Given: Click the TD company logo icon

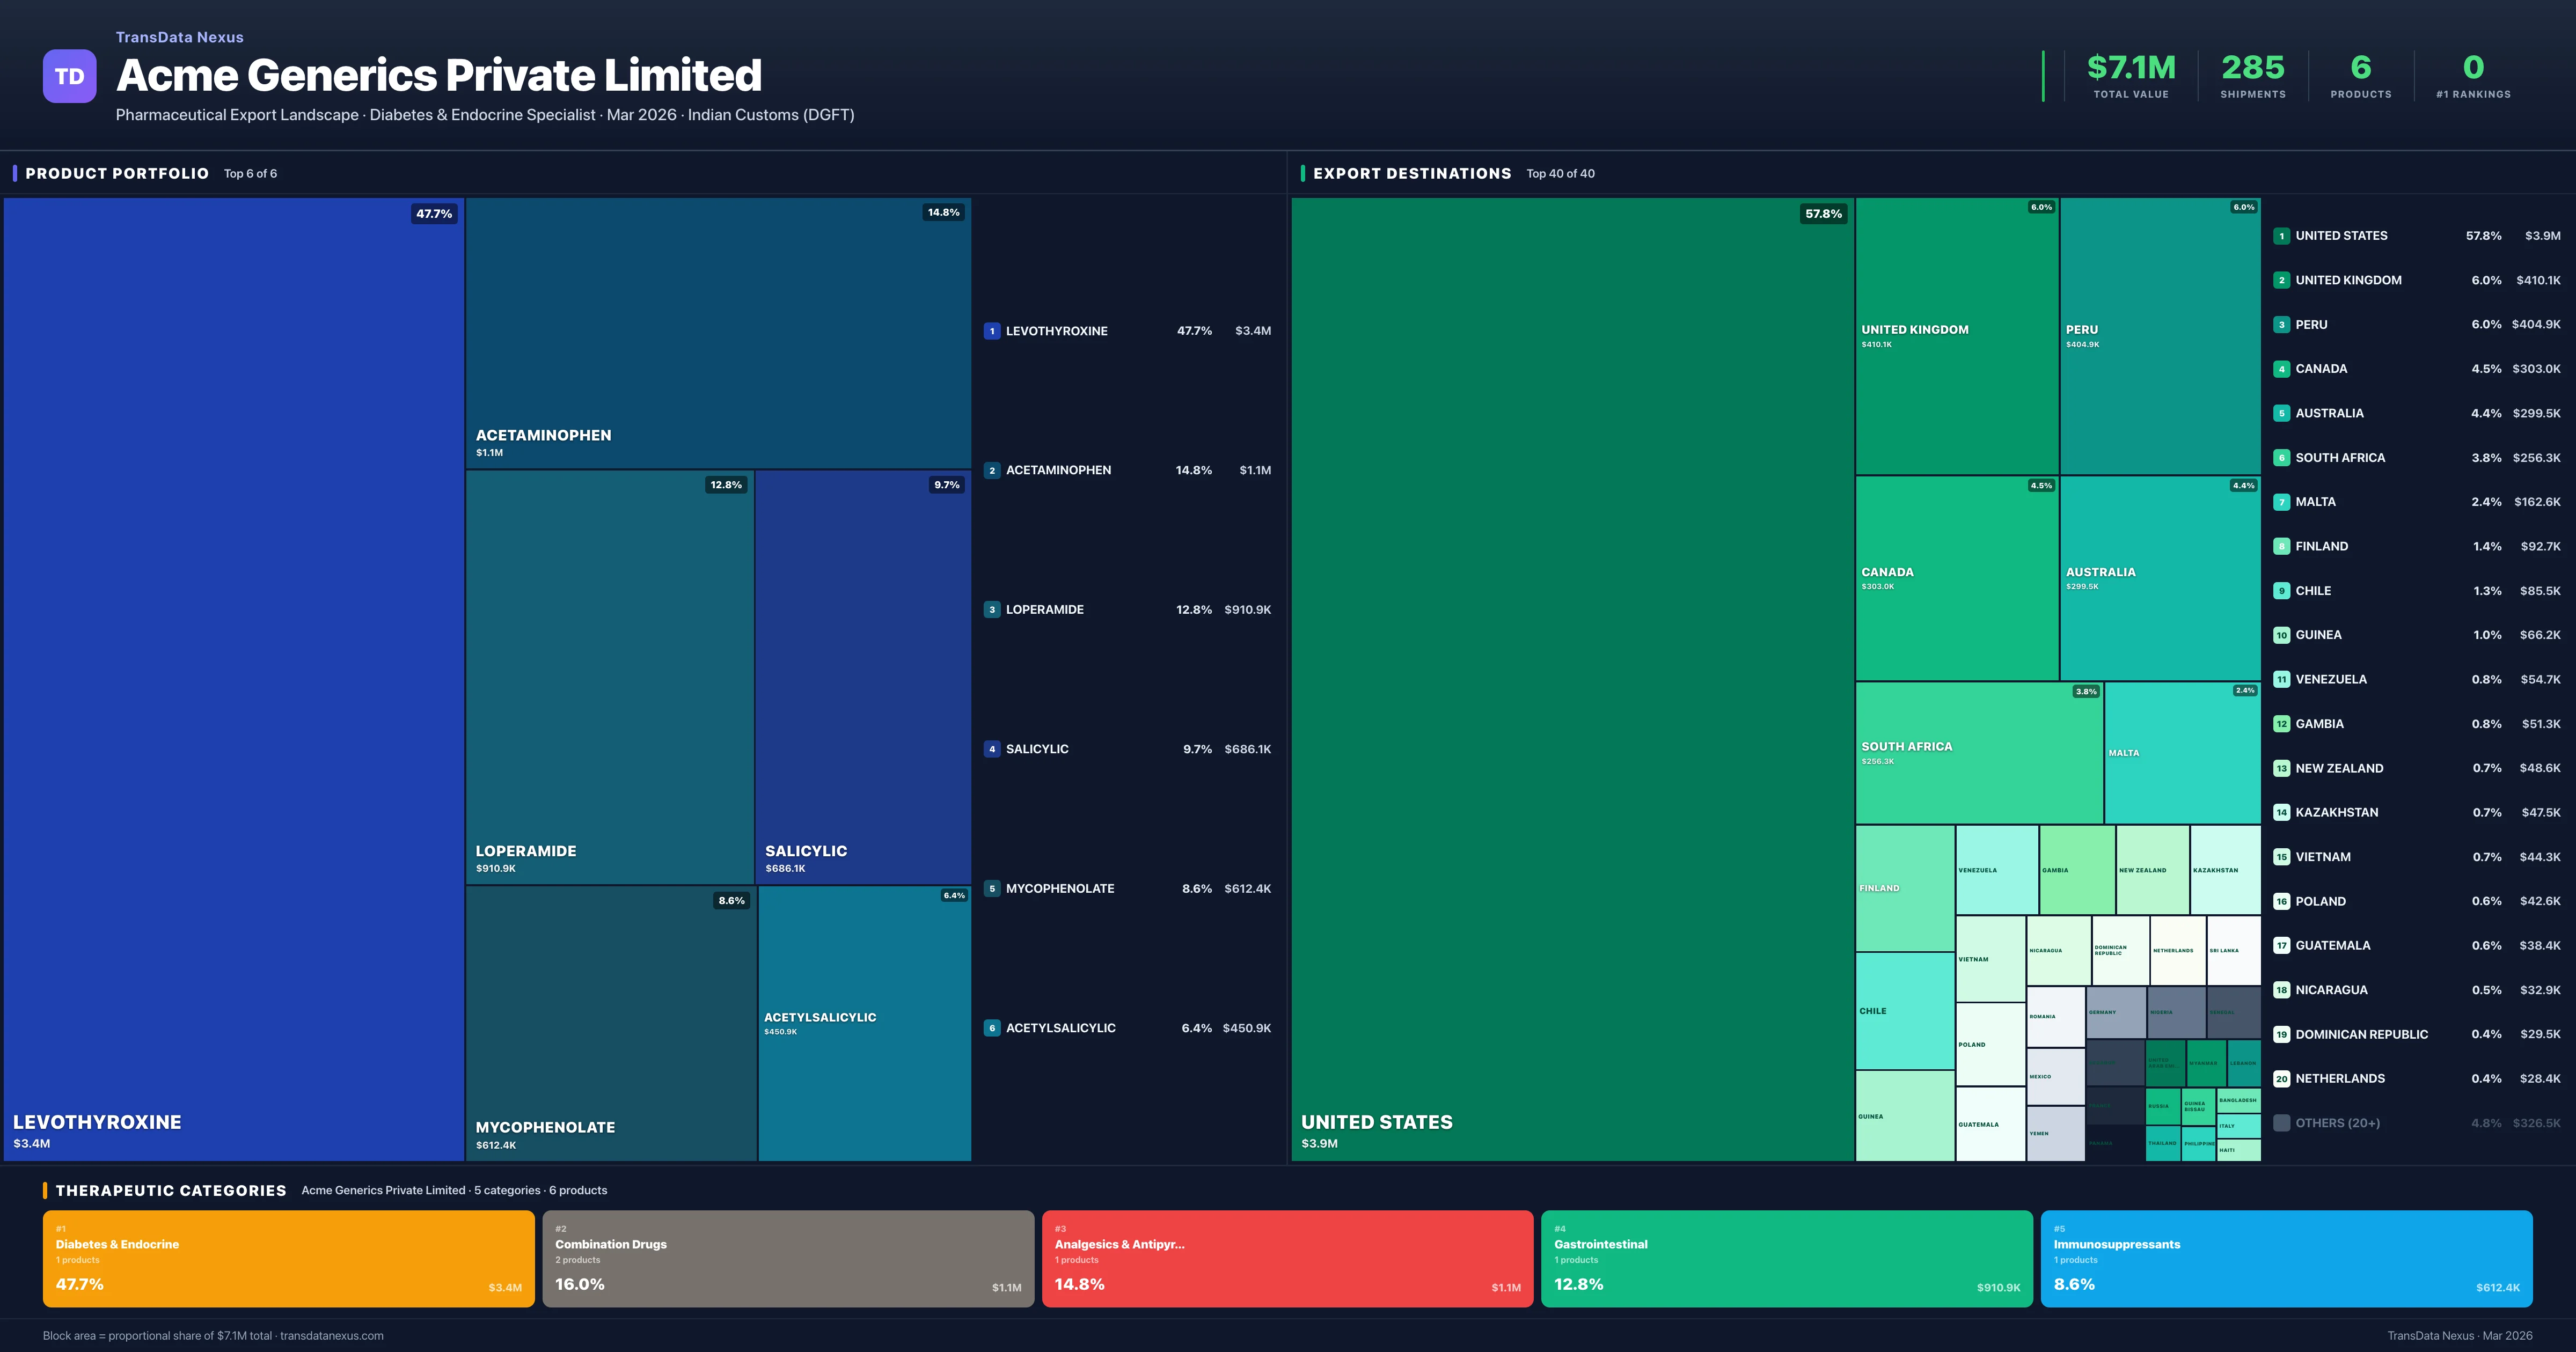Looking at the screenshot, I should (69, 76).
